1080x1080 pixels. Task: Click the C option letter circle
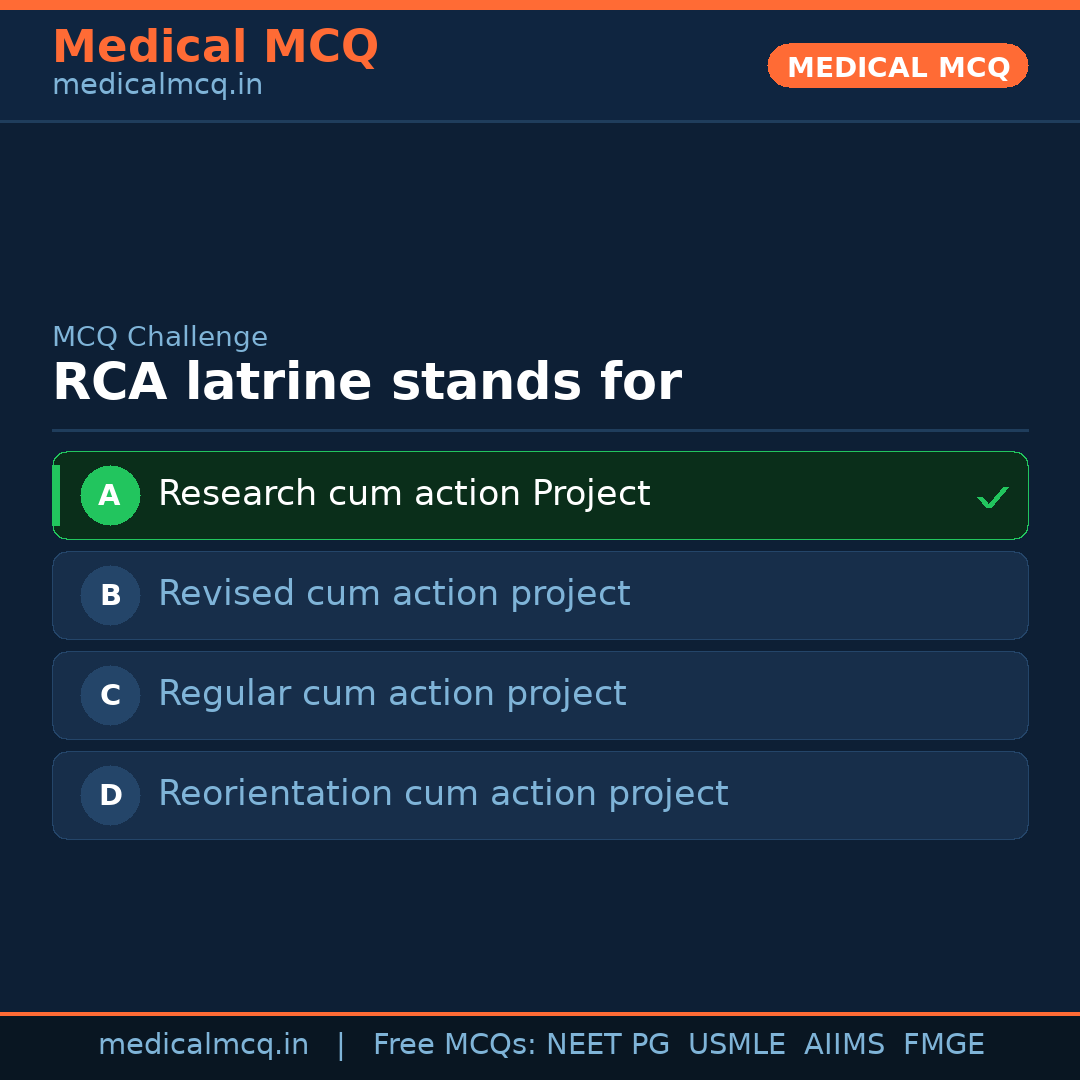(110, 695)
